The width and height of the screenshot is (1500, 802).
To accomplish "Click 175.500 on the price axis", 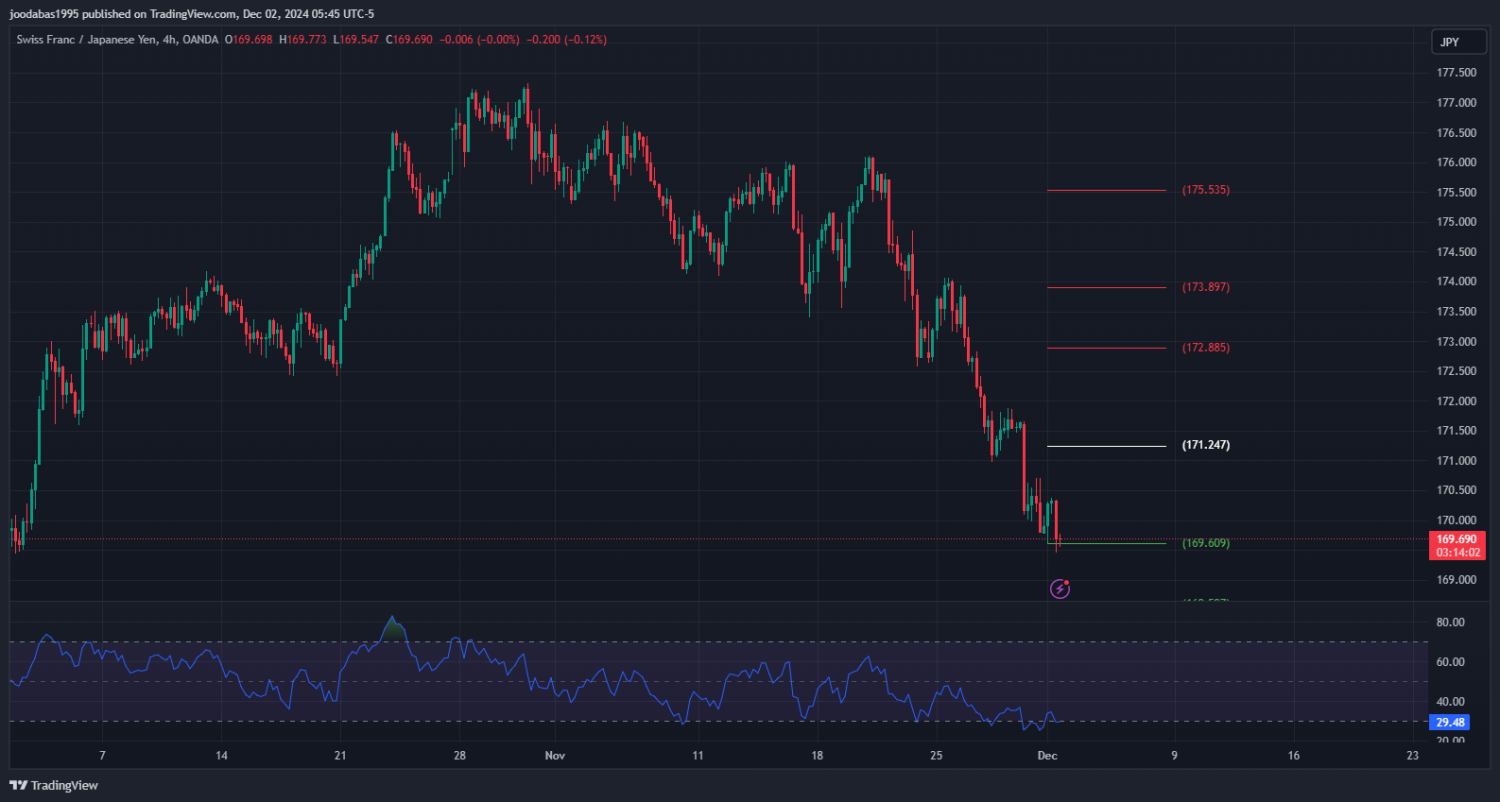I will point(1457,192).
